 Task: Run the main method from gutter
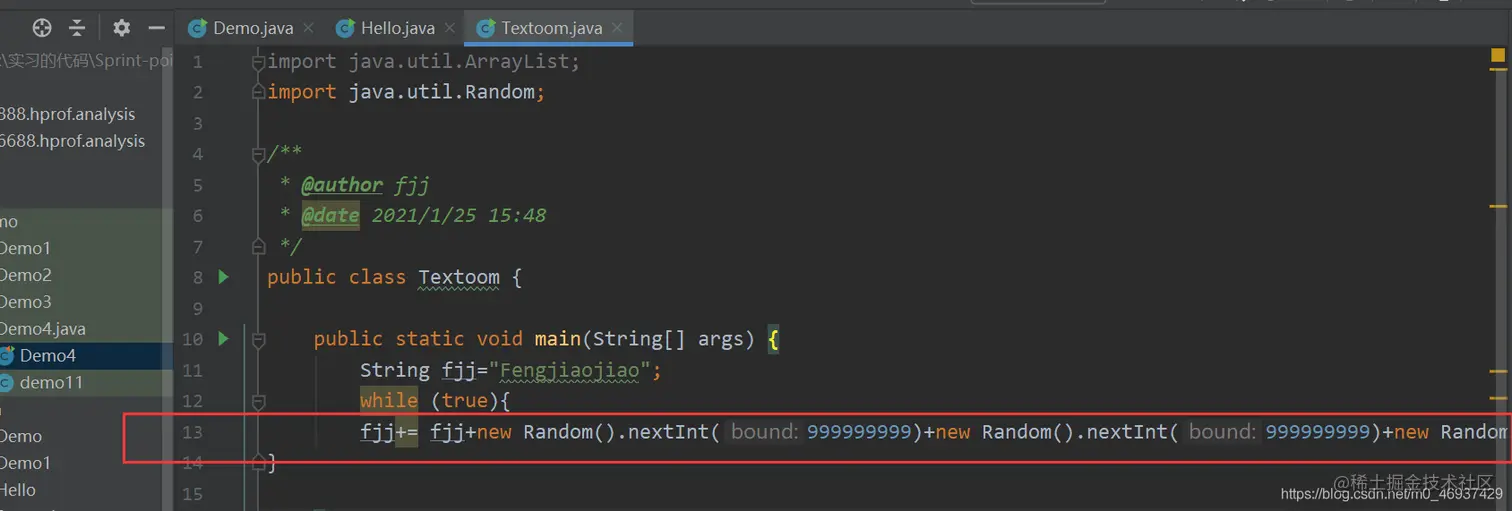tap(224, 339)
